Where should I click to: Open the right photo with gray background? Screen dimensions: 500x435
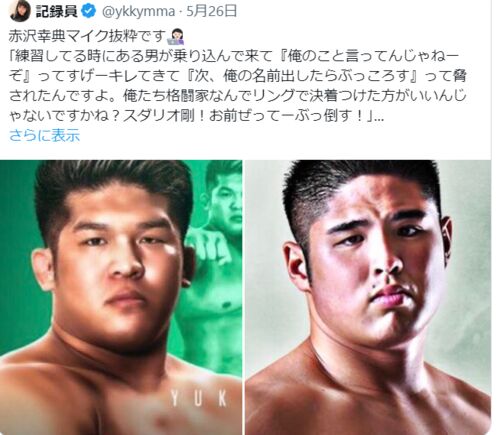[x=368, y=297]
